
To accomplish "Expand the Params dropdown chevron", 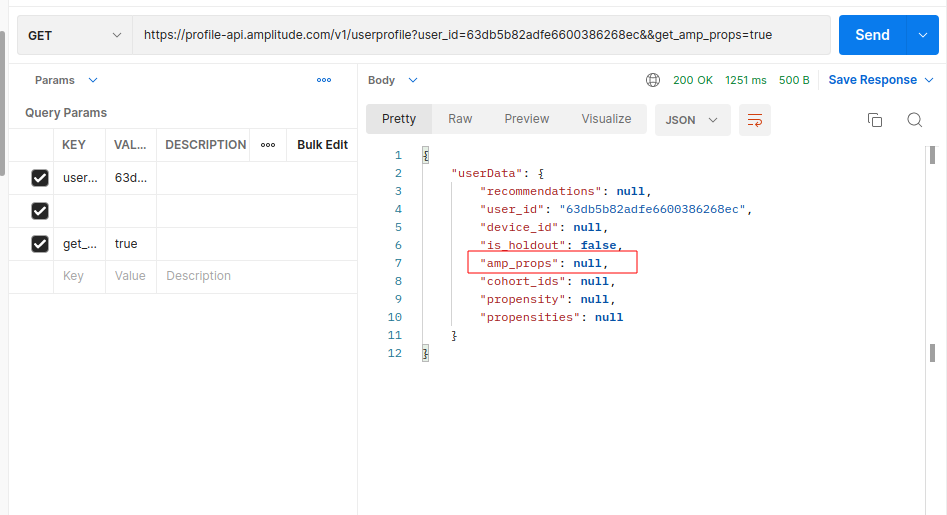I will pos(93,80).
